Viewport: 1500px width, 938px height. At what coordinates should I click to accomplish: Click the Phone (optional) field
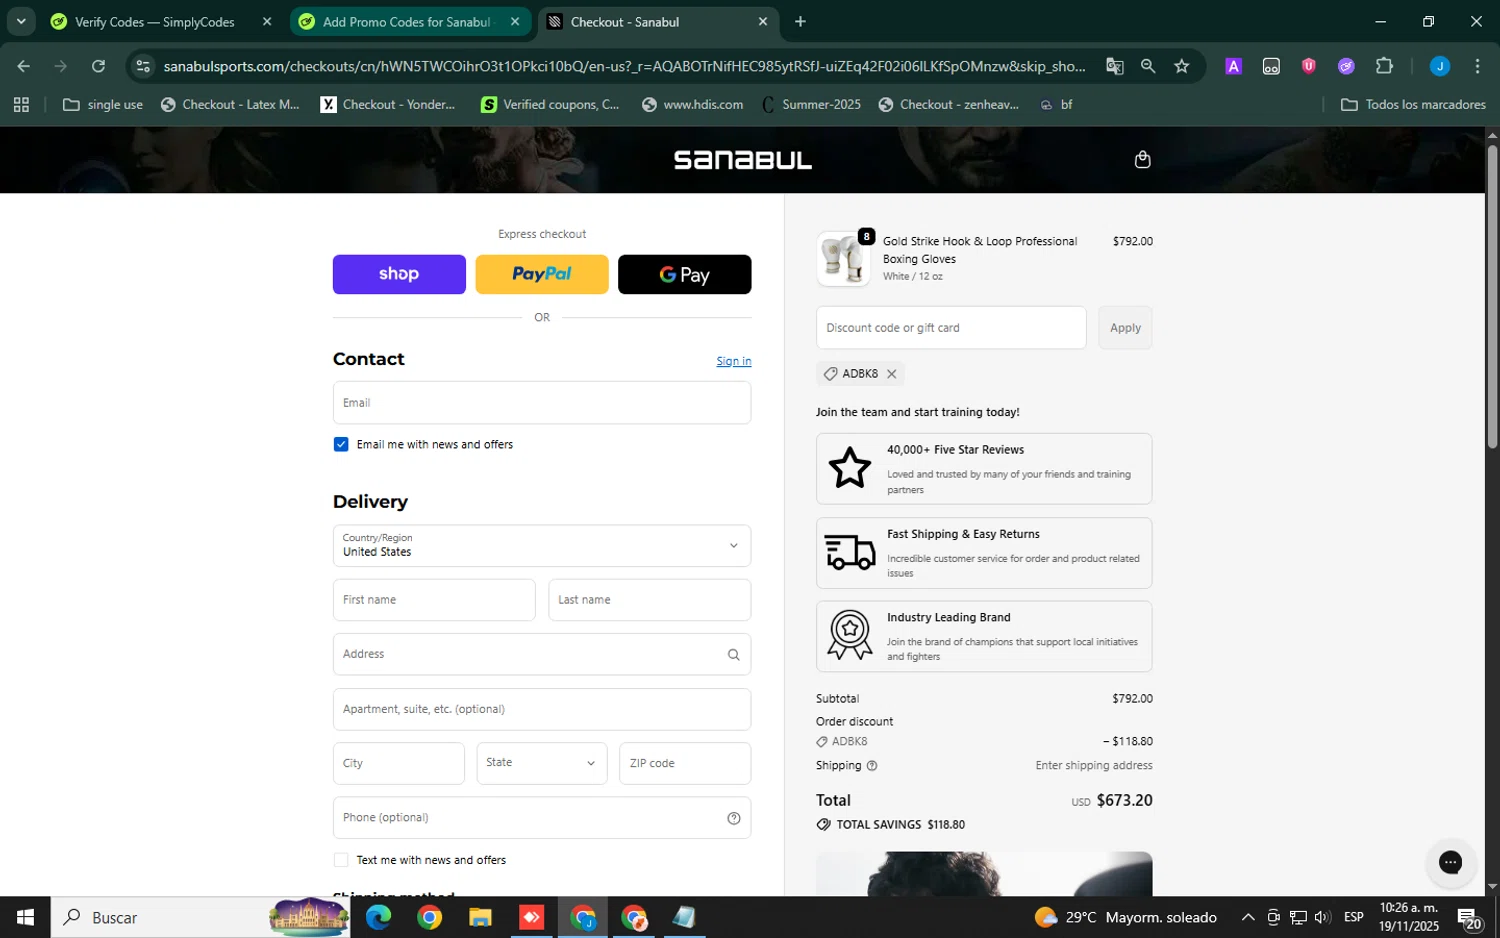click(x=542, y=818)
